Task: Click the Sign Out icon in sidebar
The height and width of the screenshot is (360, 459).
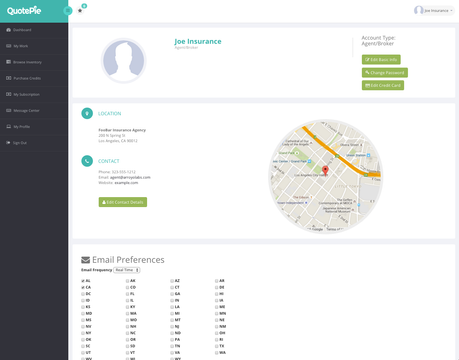Action: click(8, 143)
